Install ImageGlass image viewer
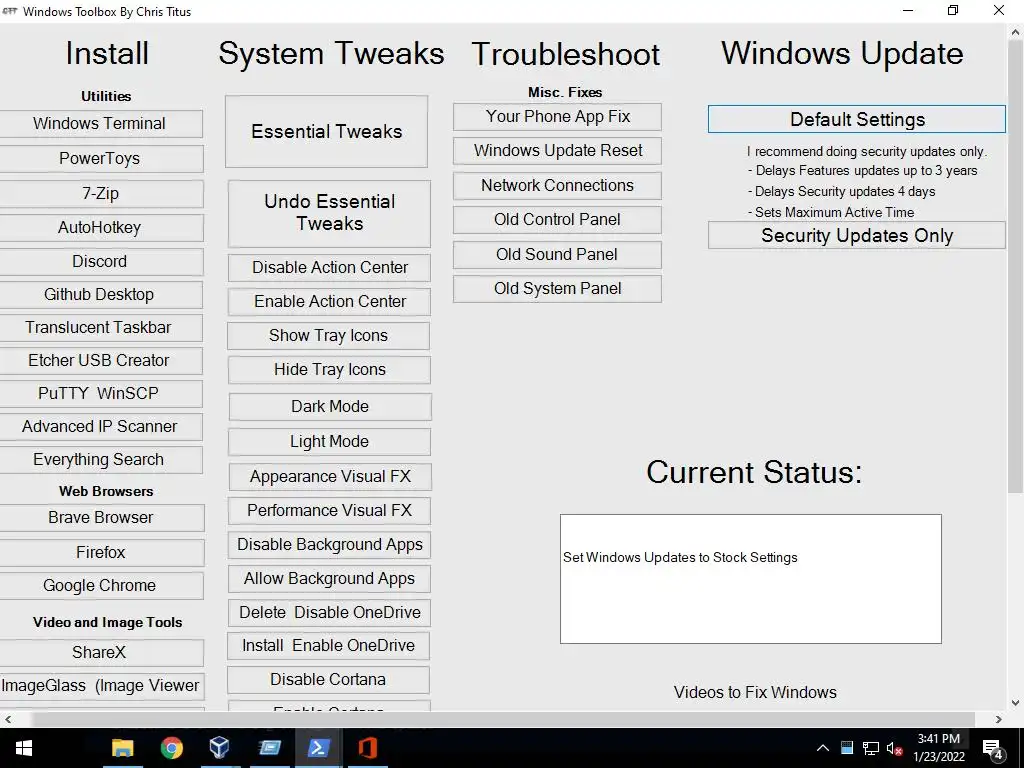This screenshot has height=768, width=1024. coord(101,686)
